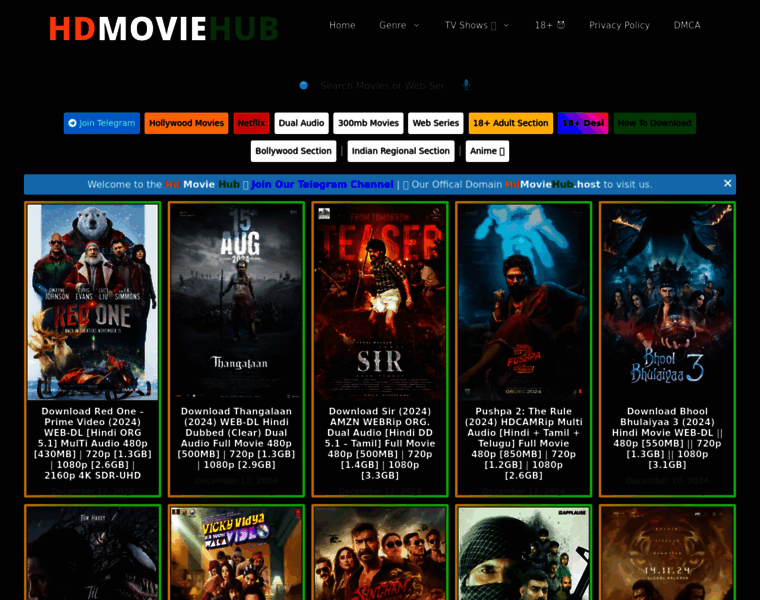
Task: Expand the TV Shows dropdown menu
Action: pos(477,25)
